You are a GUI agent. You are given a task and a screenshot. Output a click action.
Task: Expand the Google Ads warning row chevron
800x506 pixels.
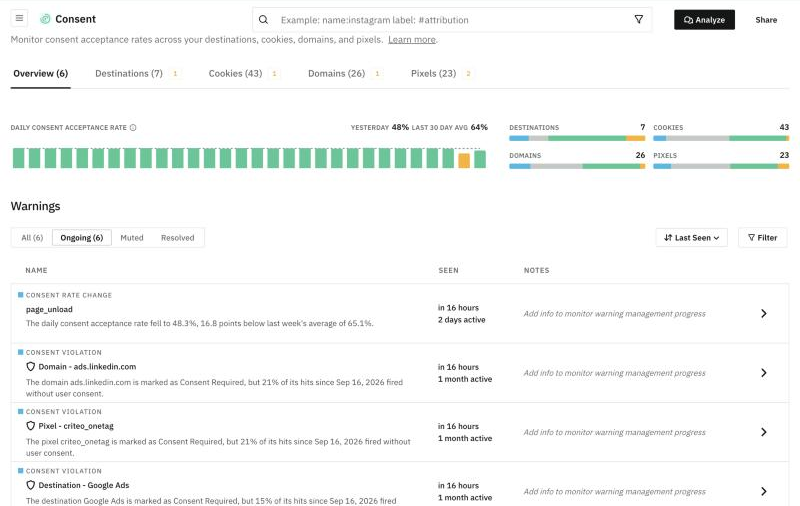coord(763,491)
